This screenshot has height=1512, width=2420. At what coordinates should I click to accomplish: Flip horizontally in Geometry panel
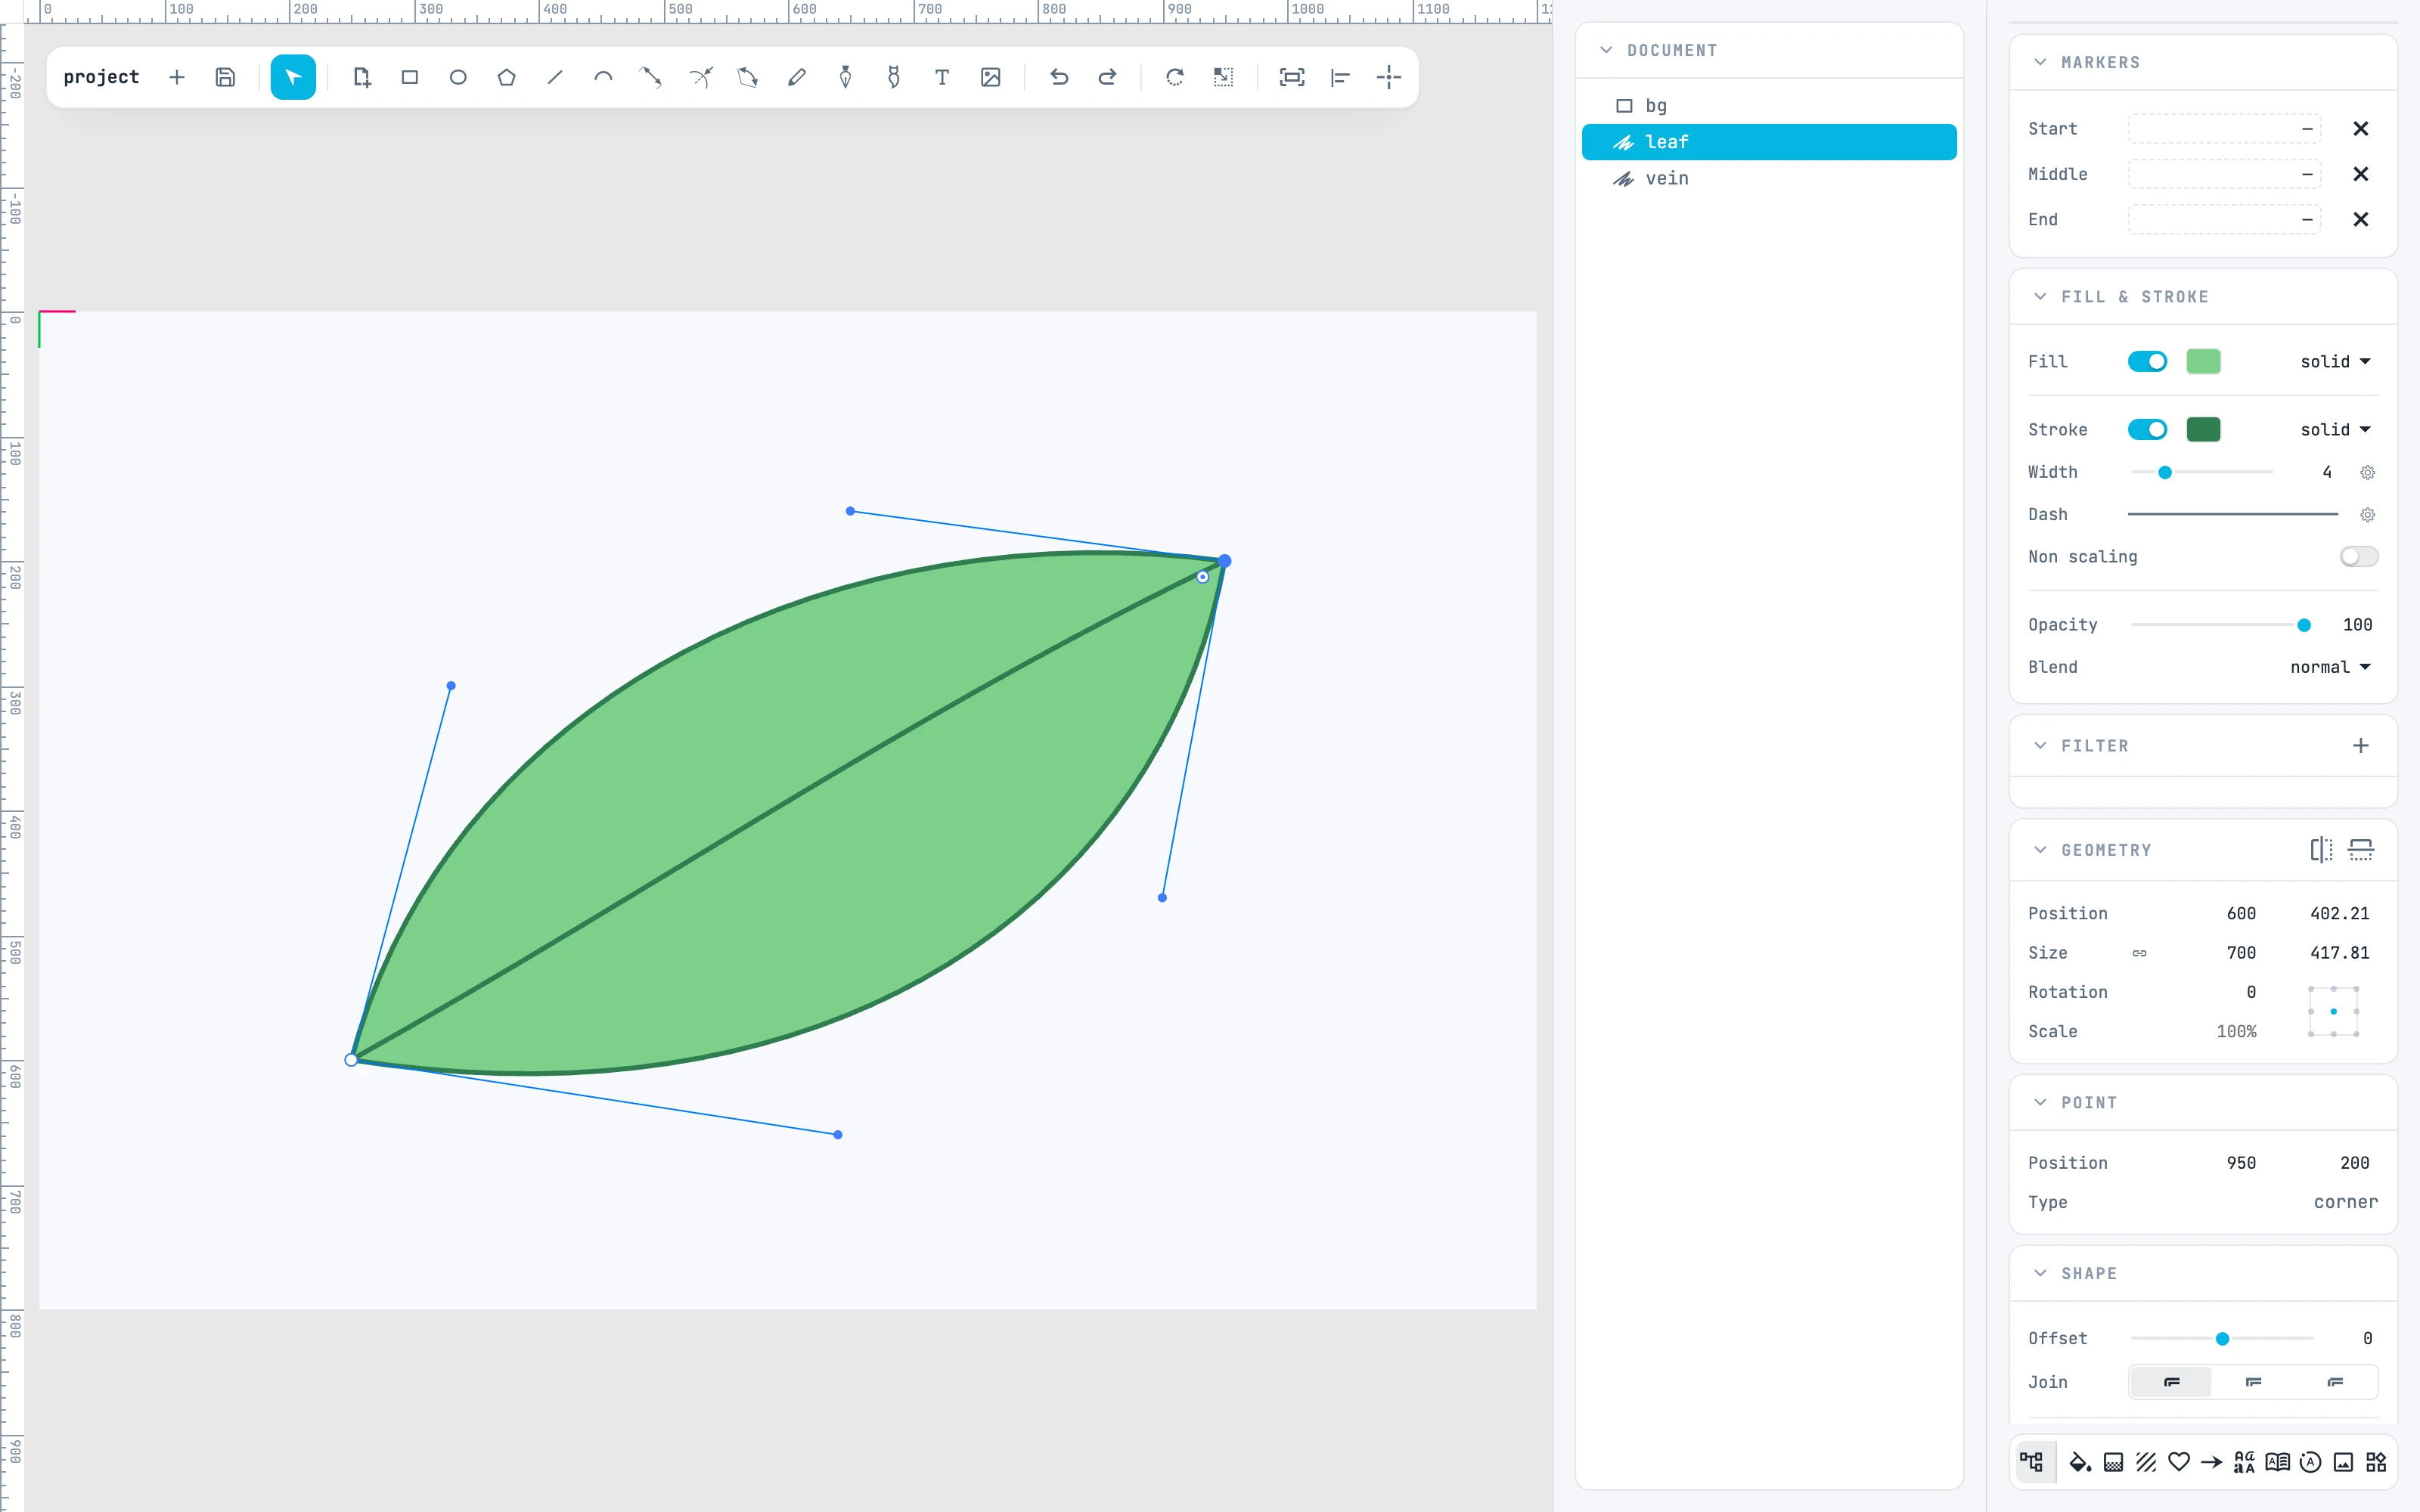click(x=2321, y=850)
